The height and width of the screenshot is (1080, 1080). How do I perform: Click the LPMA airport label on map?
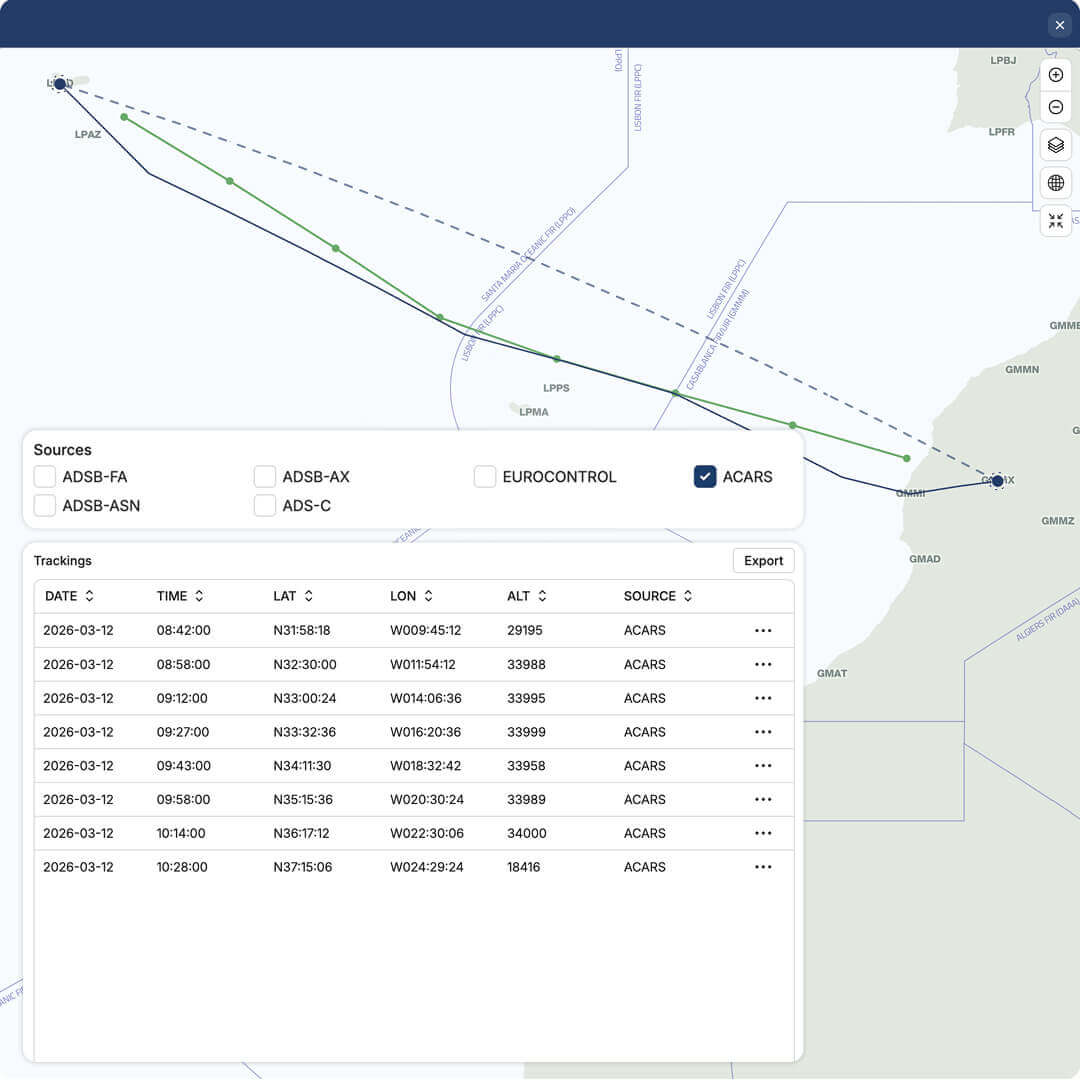[534, 412]
